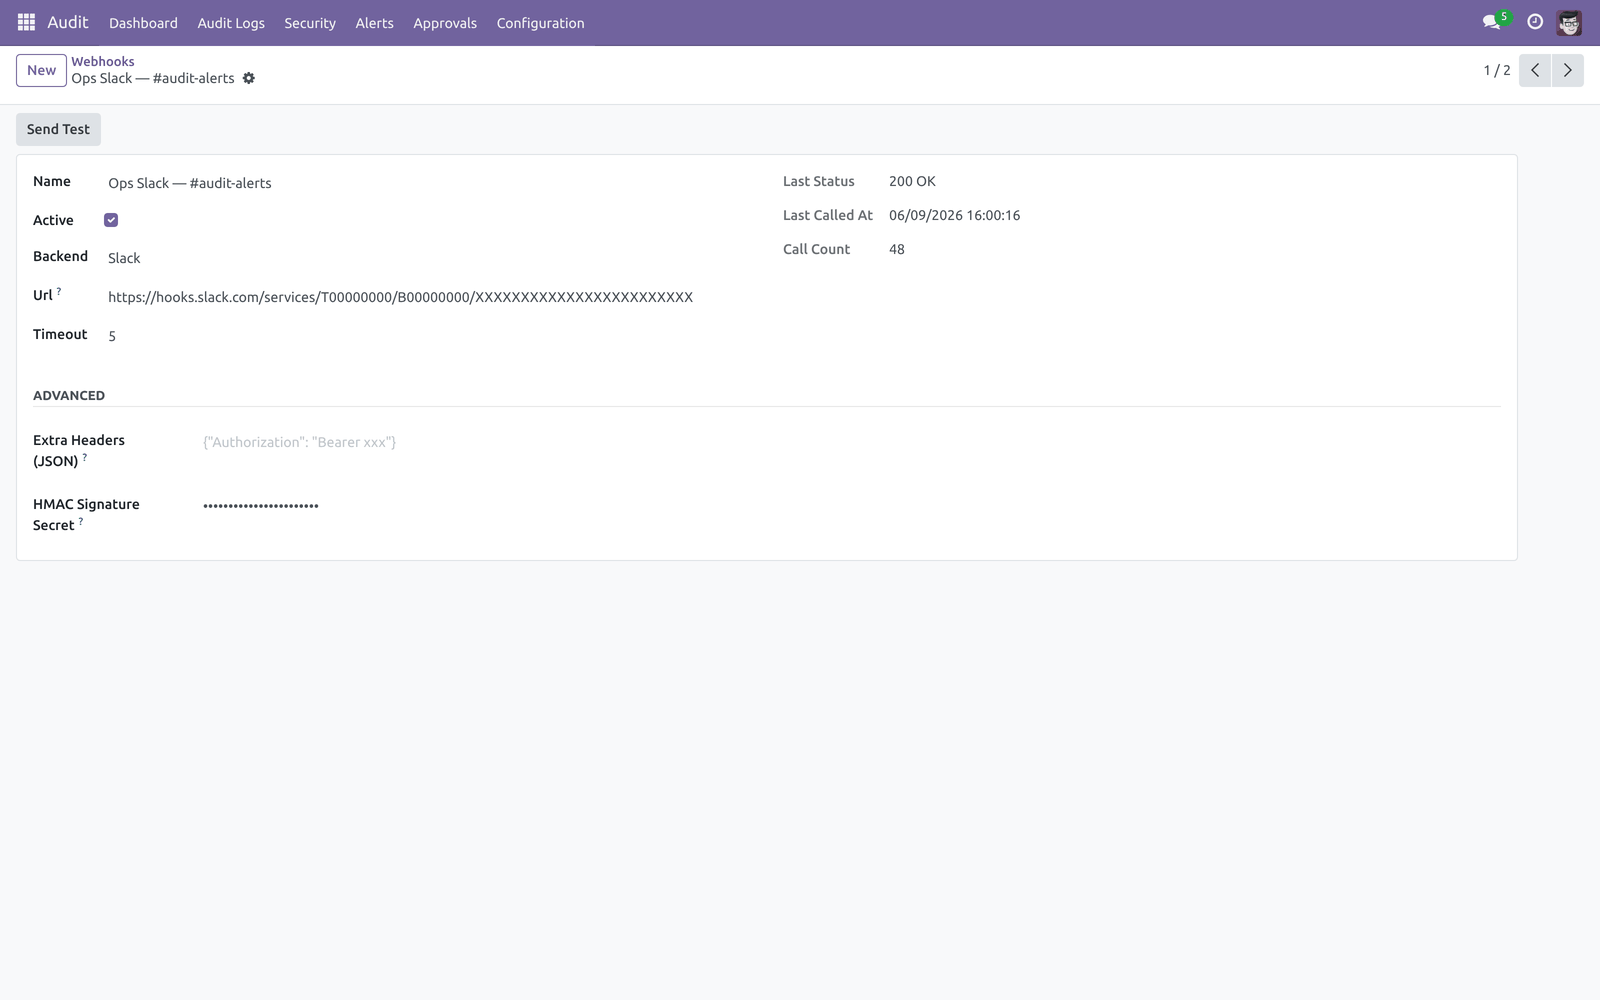Uncheck the Active checkbox
Viewport: 1600px width, 1000px height.
coord(111,220)
